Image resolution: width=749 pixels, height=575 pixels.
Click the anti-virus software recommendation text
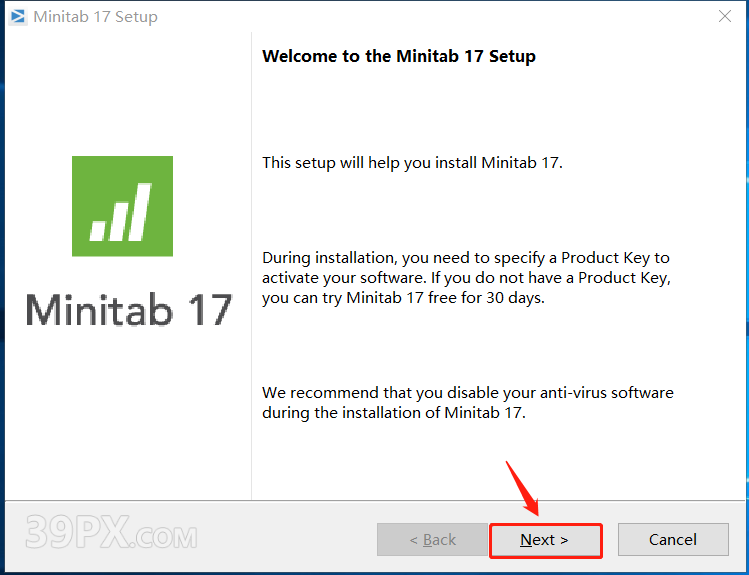click(468, 403)
